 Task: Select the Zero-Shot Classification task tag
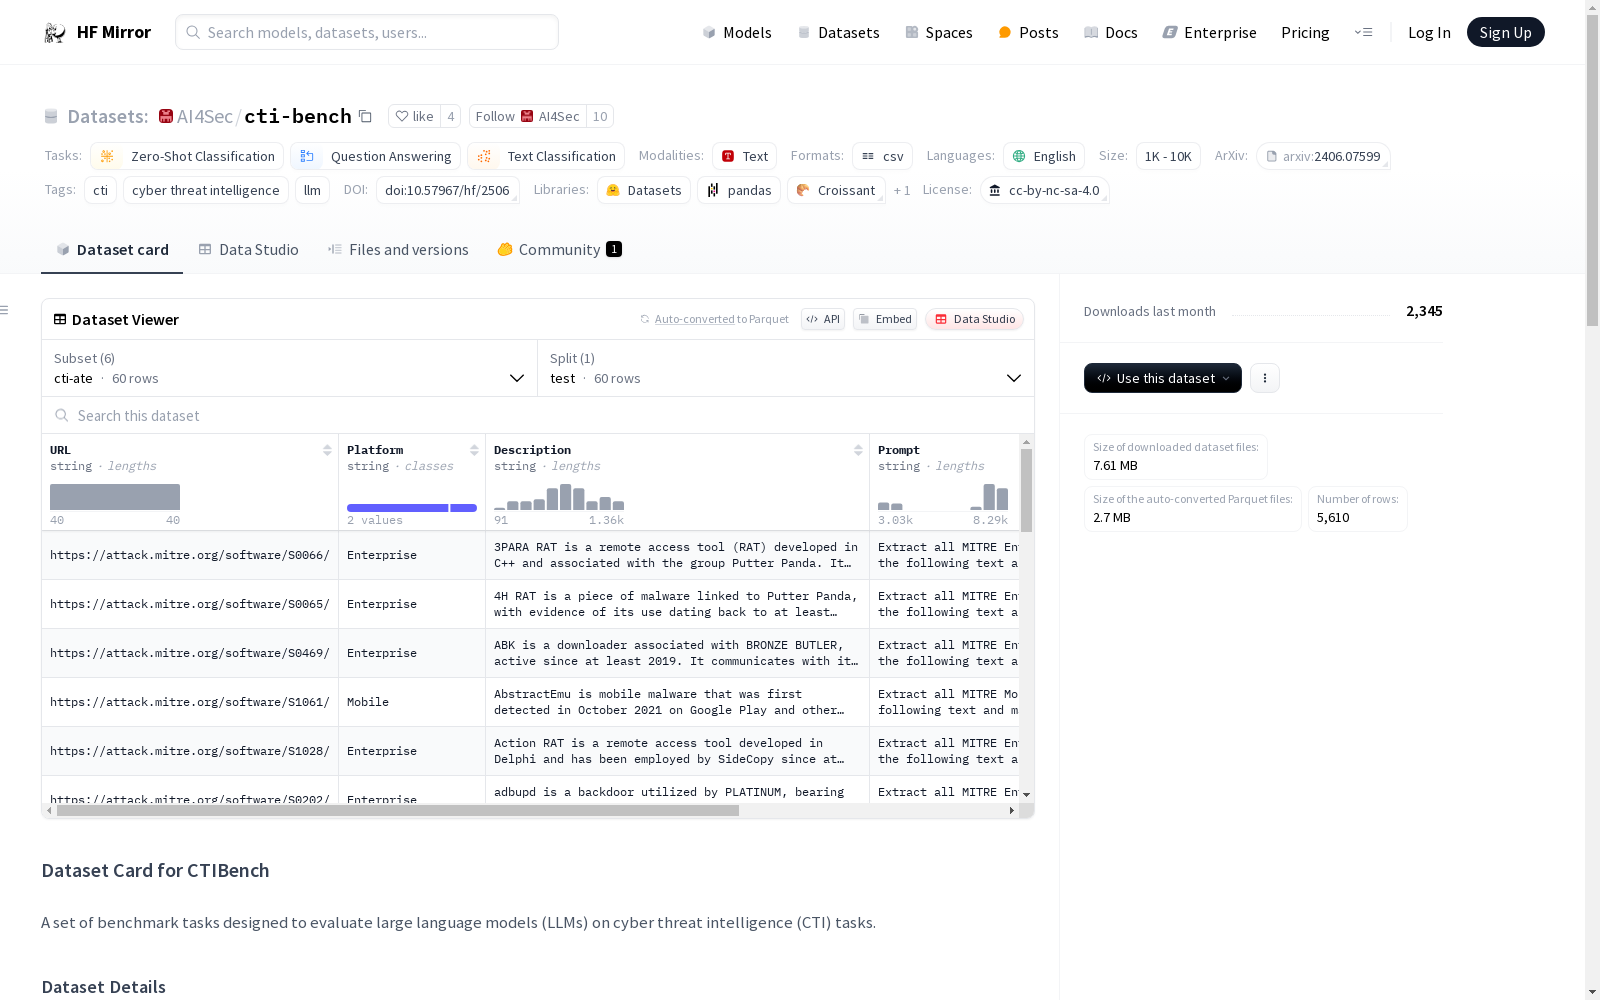187,156
